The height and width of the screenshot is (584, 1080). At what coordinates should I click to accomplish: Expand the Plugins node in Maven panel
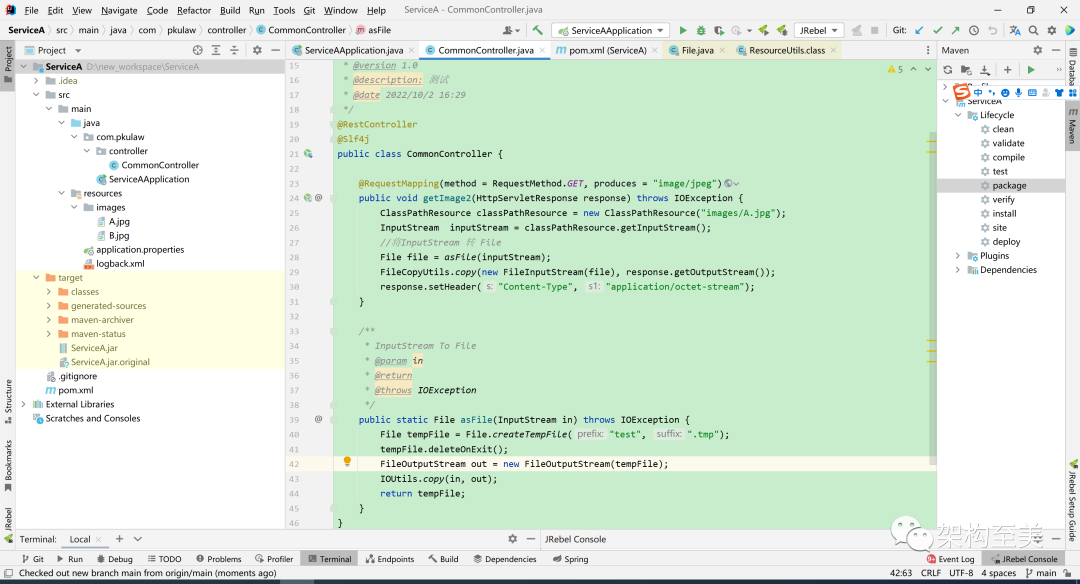tap(957, 256)
